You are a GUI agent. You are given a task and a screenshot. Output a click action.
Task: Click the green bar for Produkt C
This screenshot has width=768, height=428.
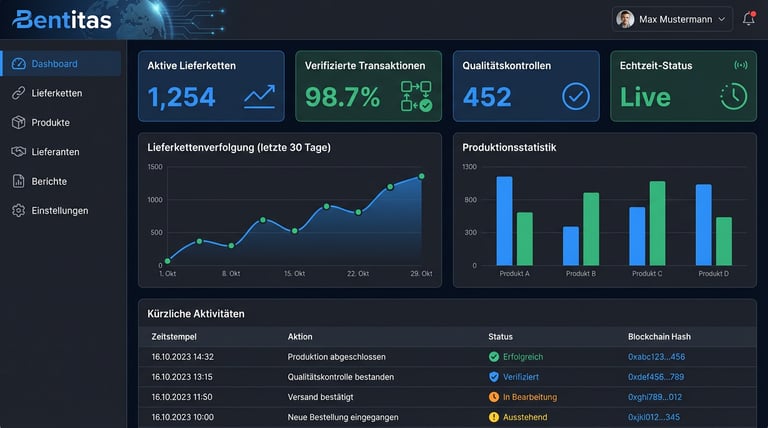pos(657,223)
